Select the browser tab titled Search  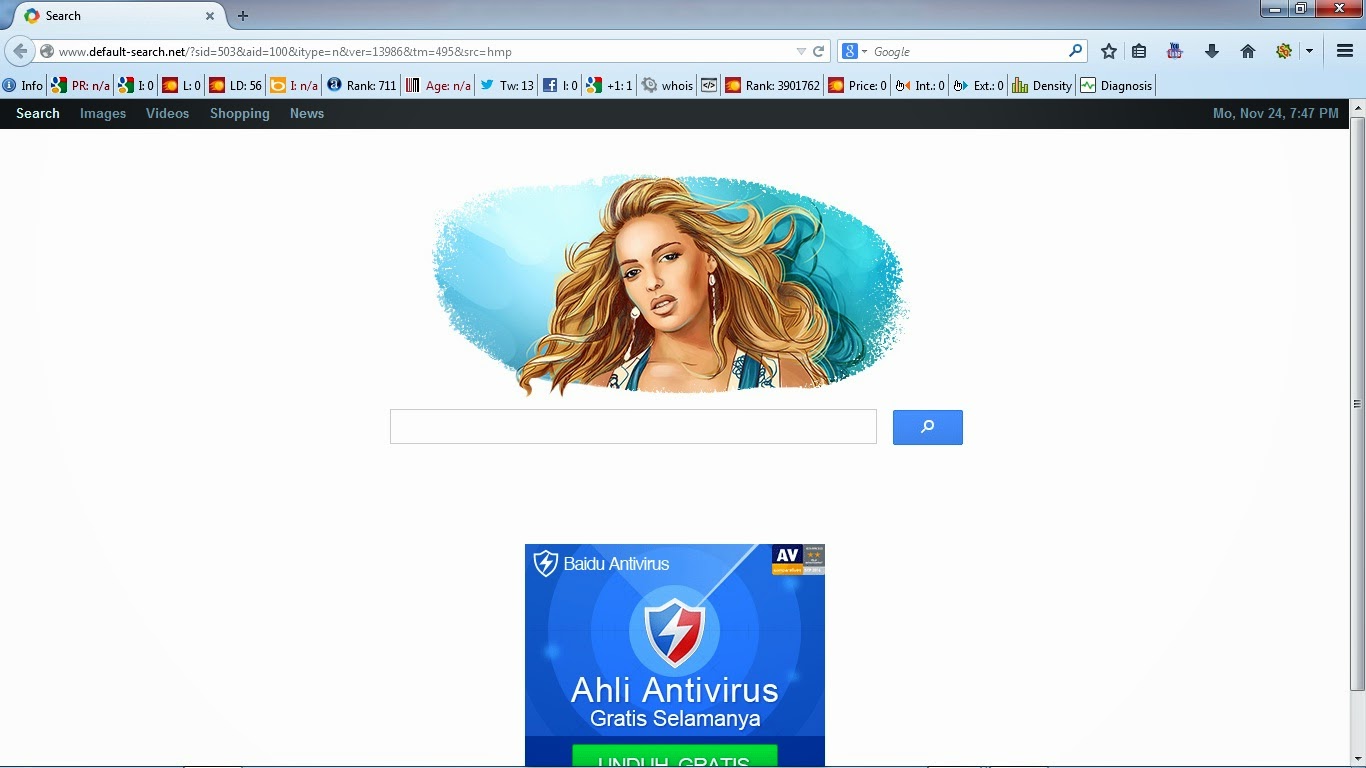pos(120,16)
